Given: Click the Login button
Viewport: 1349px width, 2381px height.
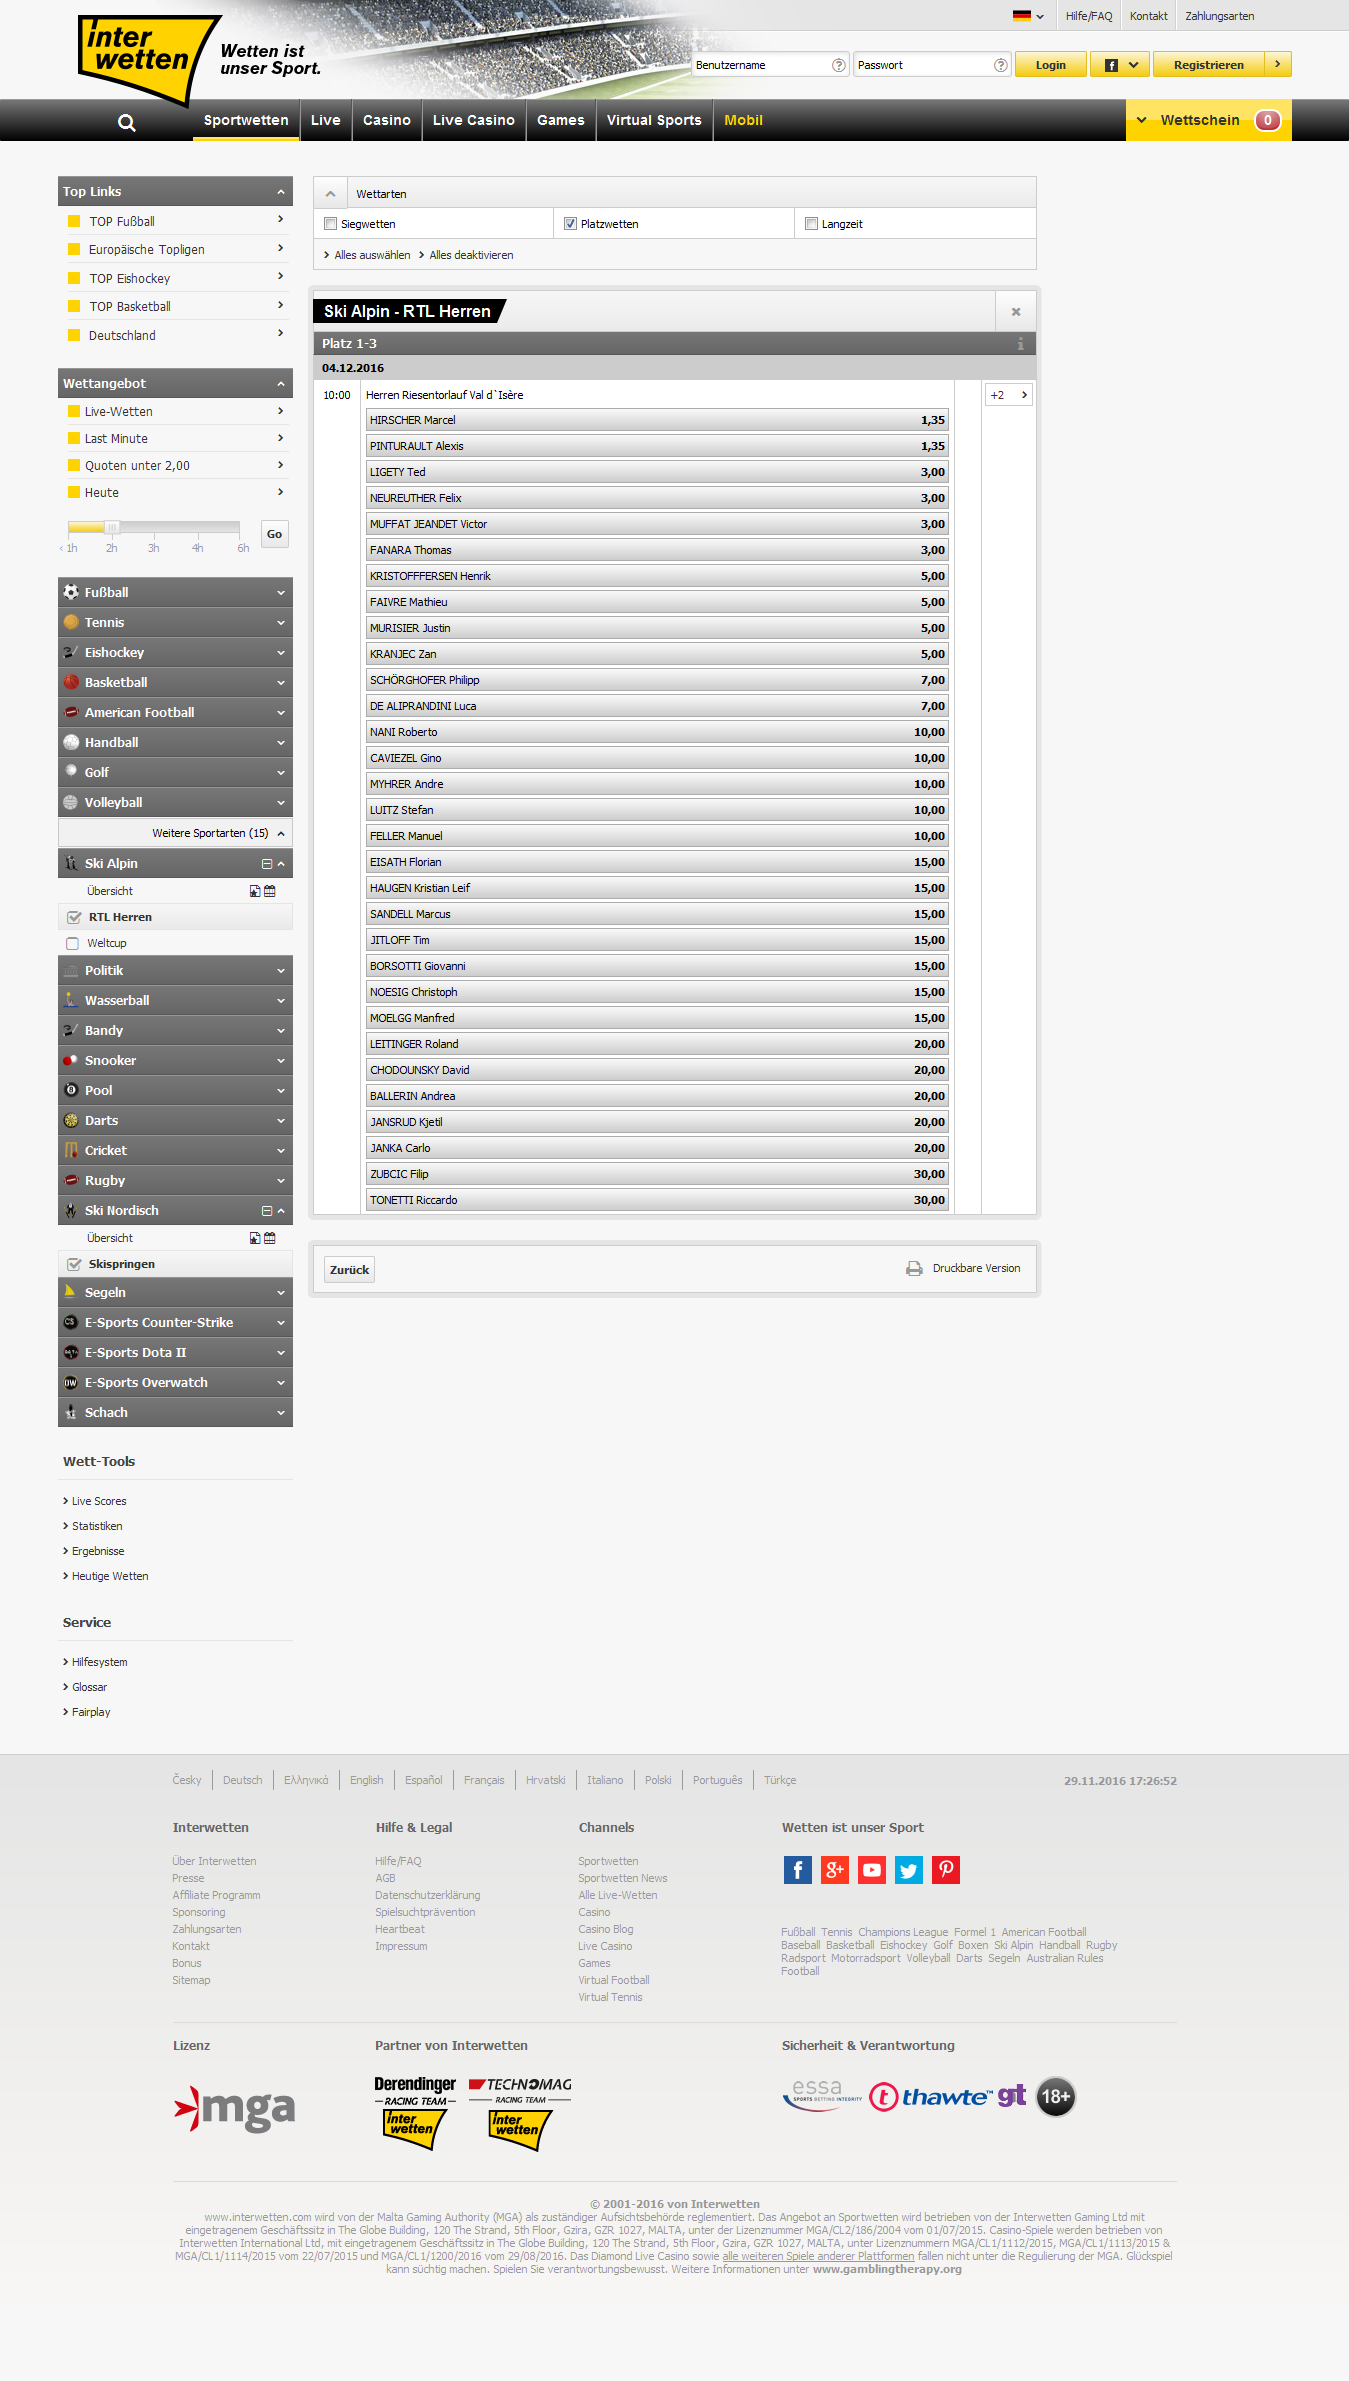Looking at the screenshot, I should point(1050,65).
